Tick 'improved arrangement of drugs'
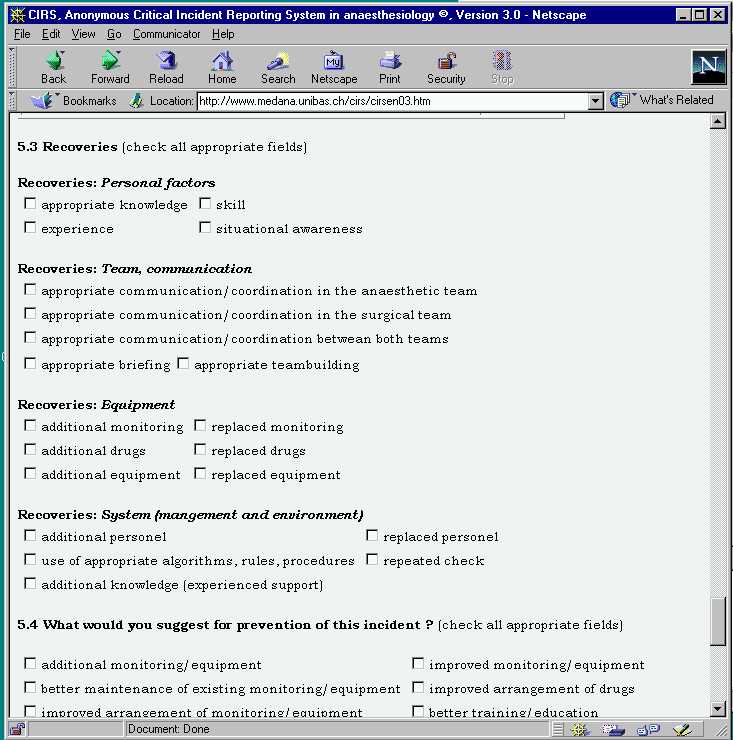Screen dimensions: 733x740 (x=418, y=688)
